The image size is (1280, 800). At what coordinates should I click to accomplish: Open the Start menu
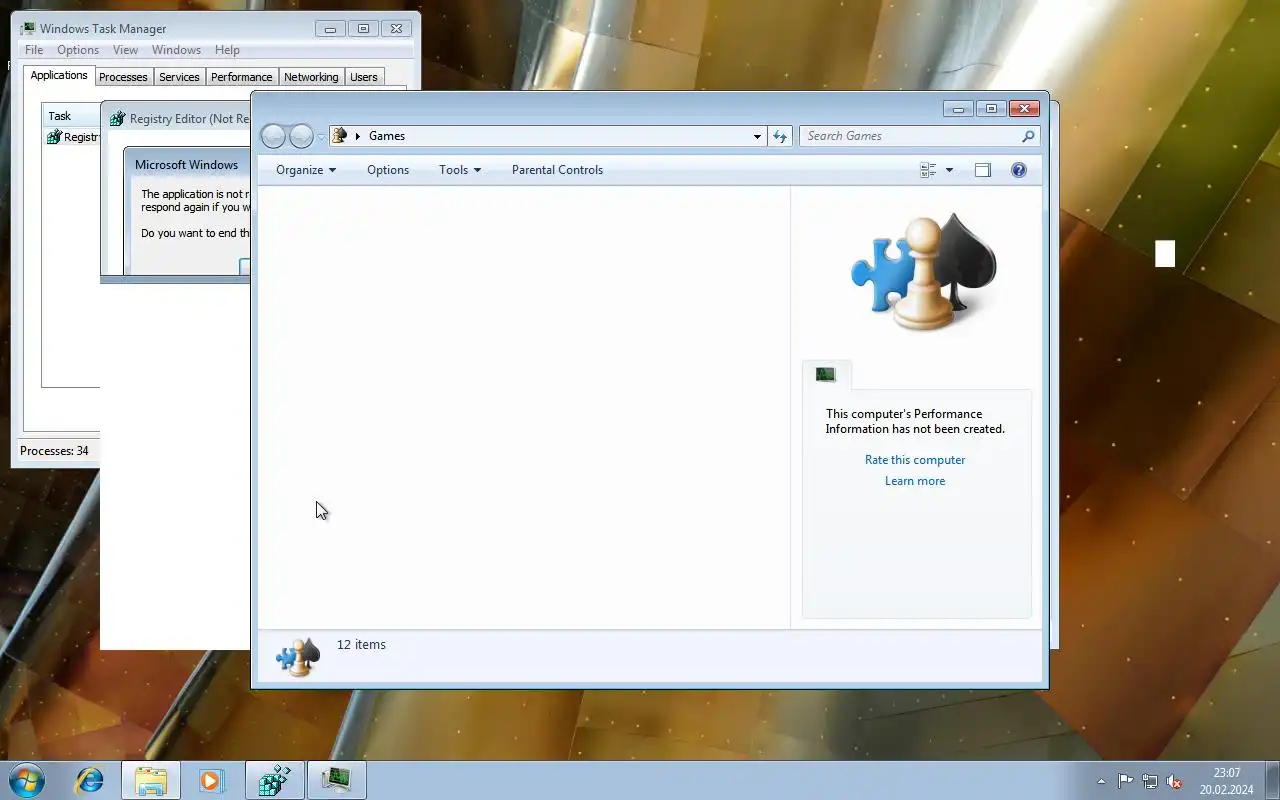tap(27, 780)
